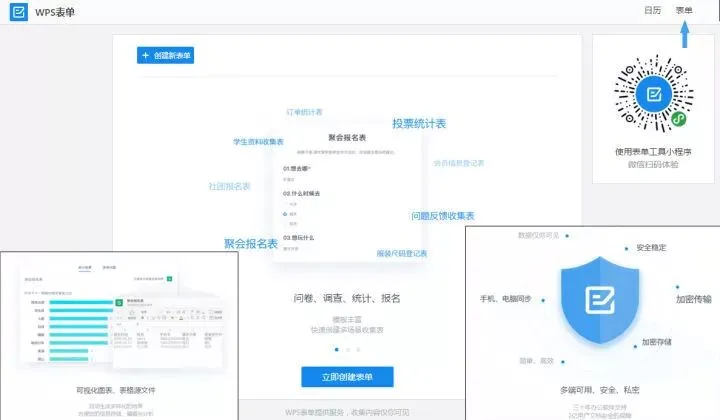Click 社团报名表 template label
Screen dimensions: 720x420
tap(229, 186)
